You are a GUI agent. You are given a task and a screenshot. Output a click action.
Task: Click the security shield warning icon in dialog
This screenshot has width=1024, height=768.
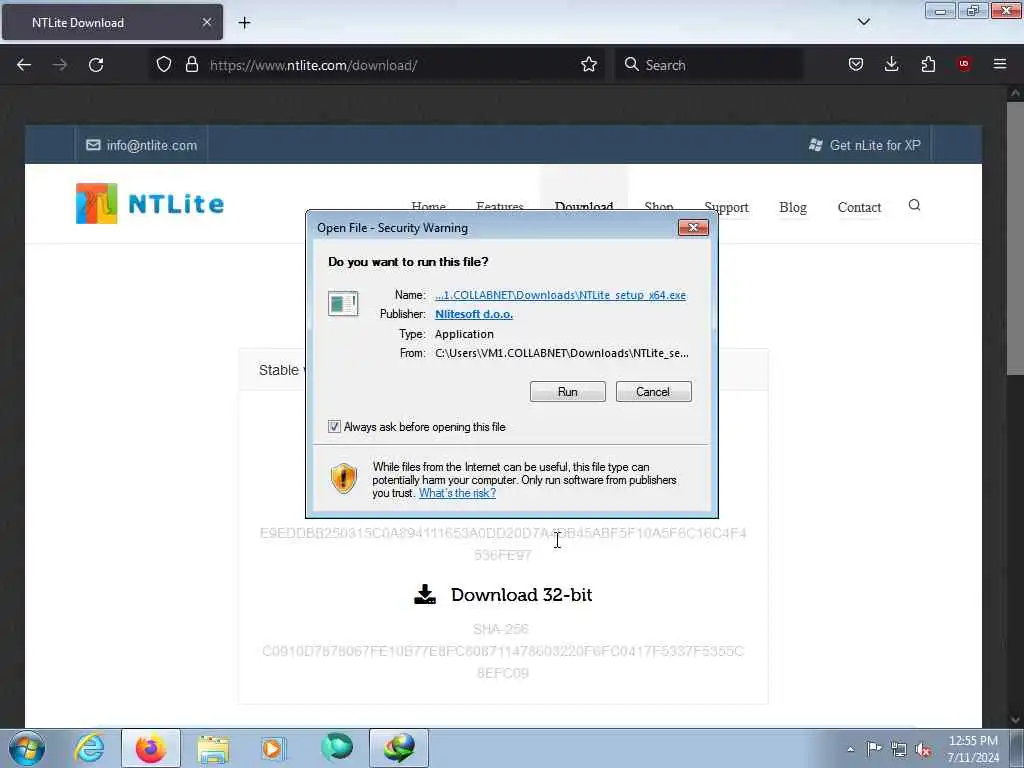pos(344,478)
